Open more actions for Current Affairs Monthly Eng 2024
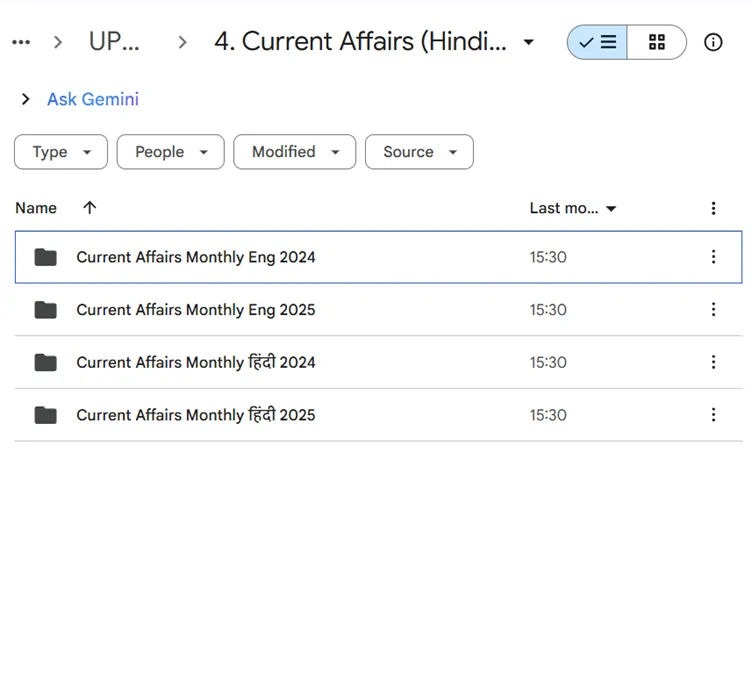This screenshot has width=752, height=696. coord(713,257)
